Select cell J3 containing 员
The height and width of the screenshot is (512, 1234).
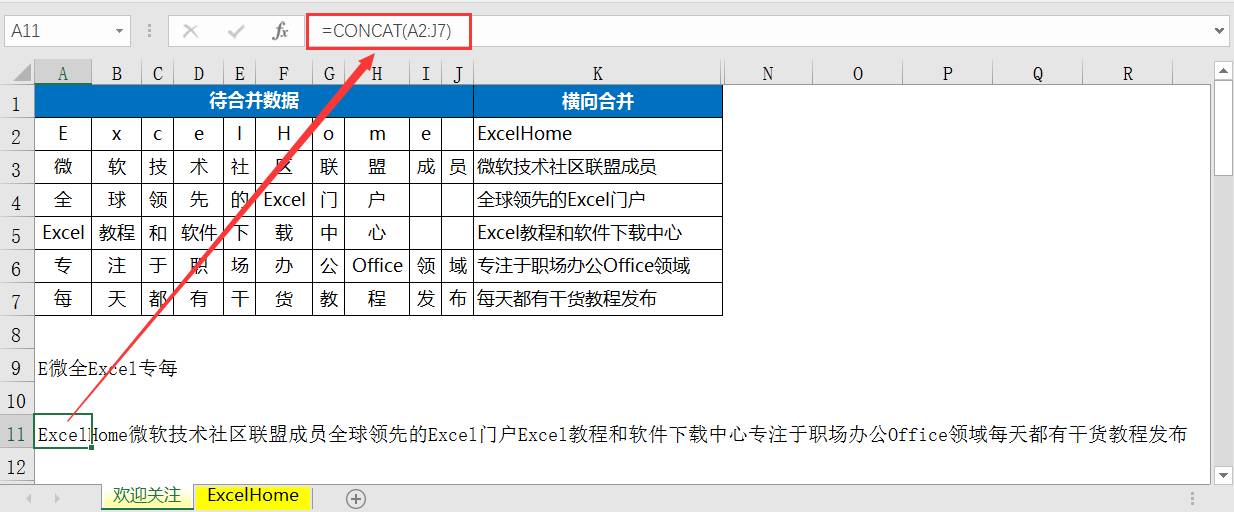pyautogui.click(x=457, y=167)
